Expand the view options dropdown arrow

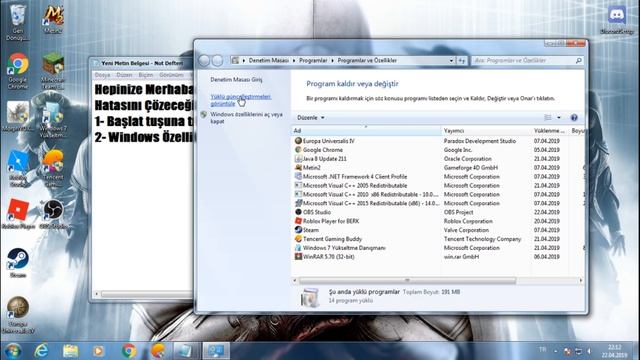(559, 118)
